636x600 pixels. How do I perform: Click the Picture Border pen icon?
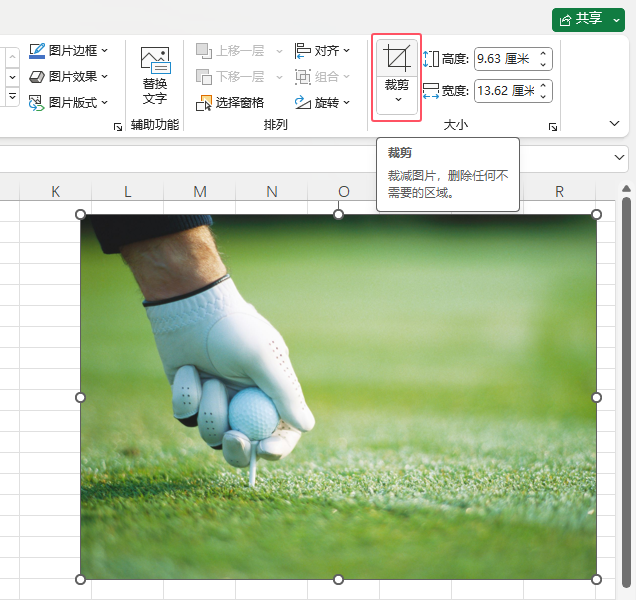point(37,51)
